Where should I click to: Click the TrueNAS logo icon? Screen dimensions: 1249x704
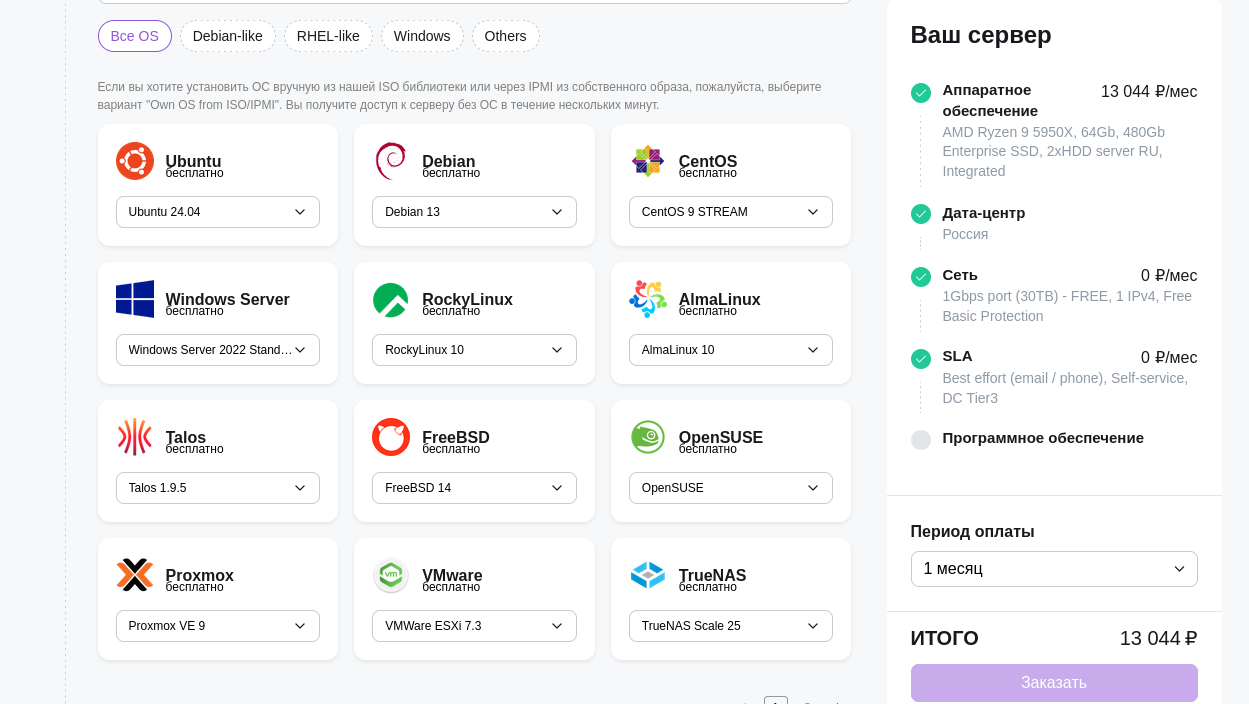[x=647, y=575]
